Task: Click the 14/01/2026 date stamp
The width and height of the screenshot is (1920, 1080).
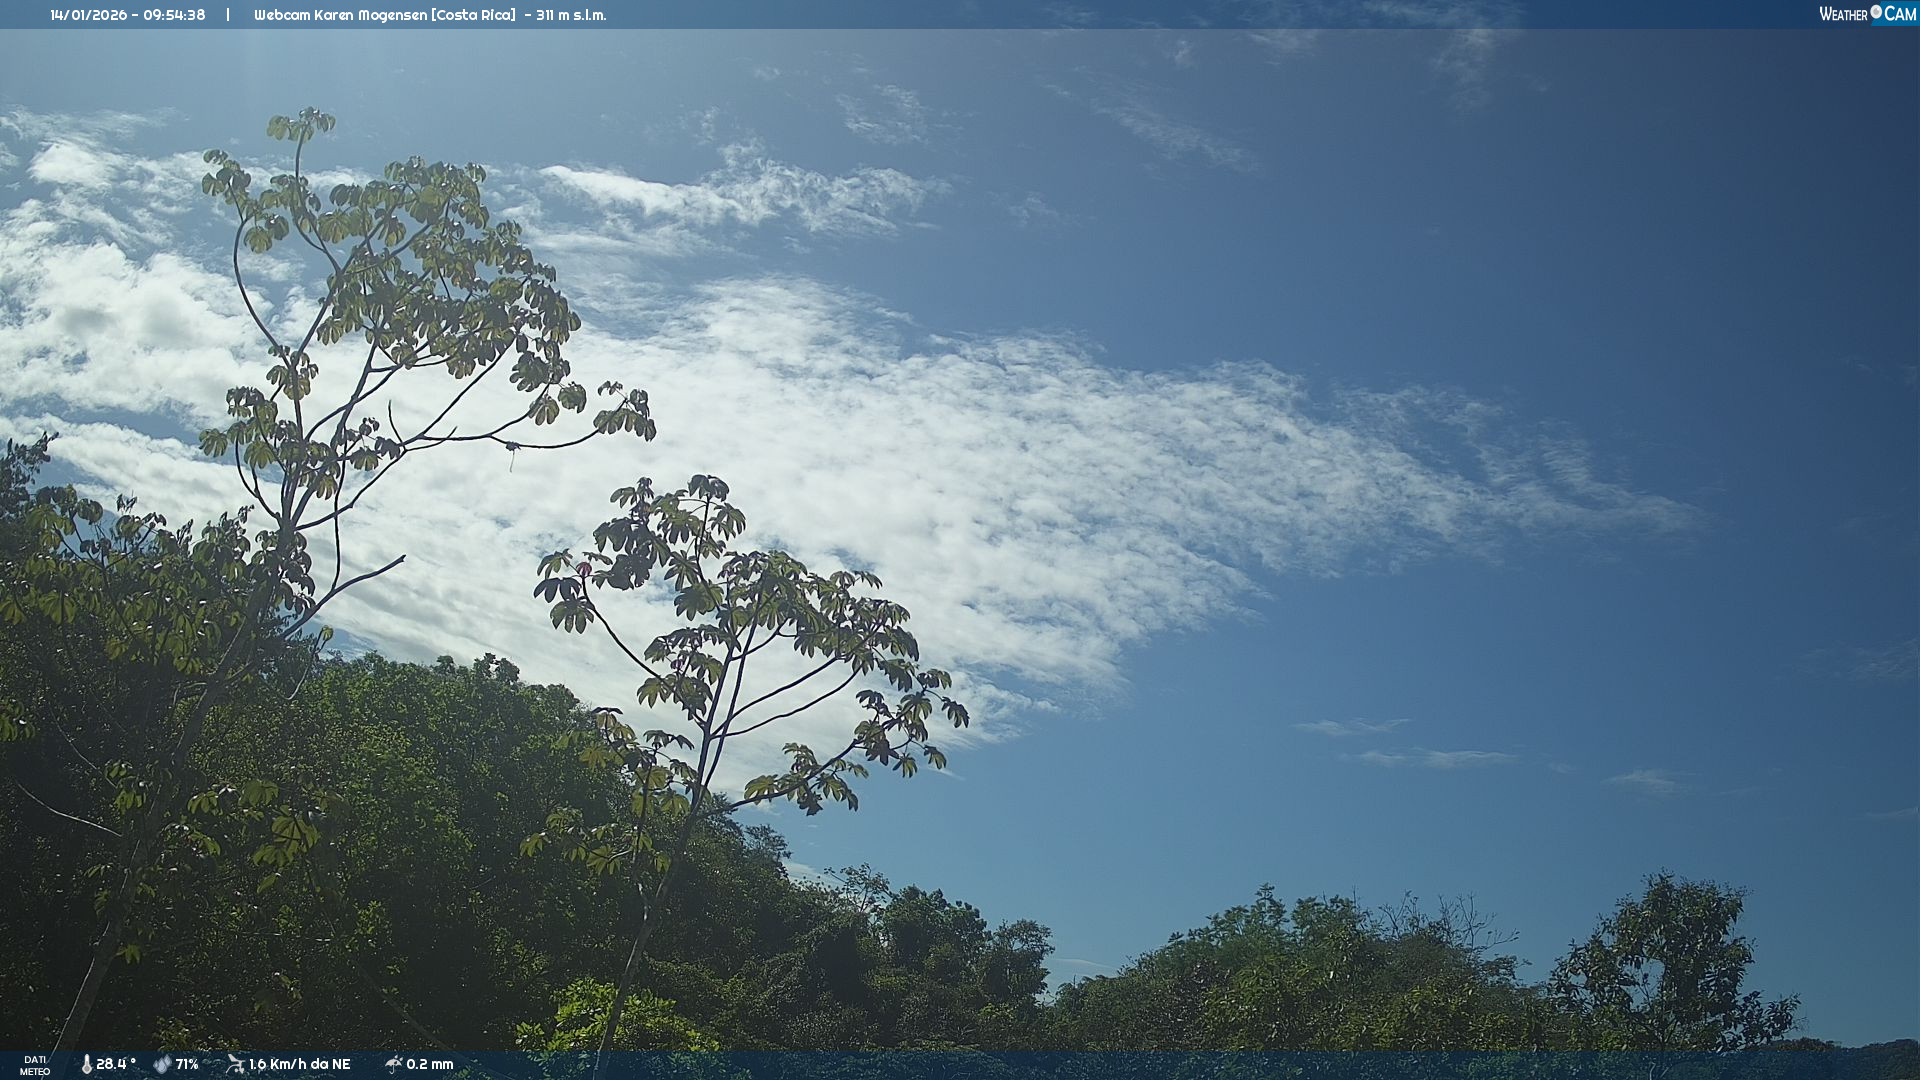Action: click(88, 15)
